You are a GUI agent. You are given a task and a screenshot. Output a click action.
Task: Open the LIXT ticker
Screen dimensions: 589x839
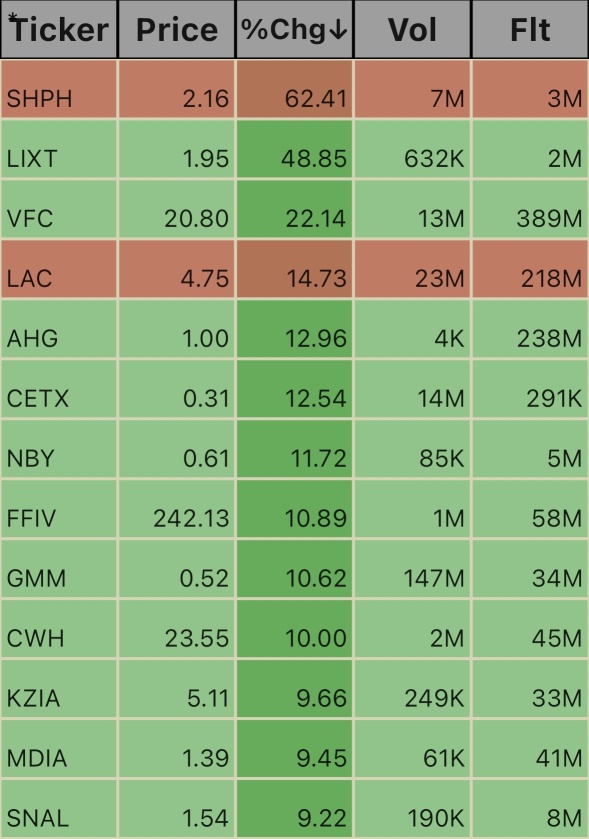click(x=32, y=159)
